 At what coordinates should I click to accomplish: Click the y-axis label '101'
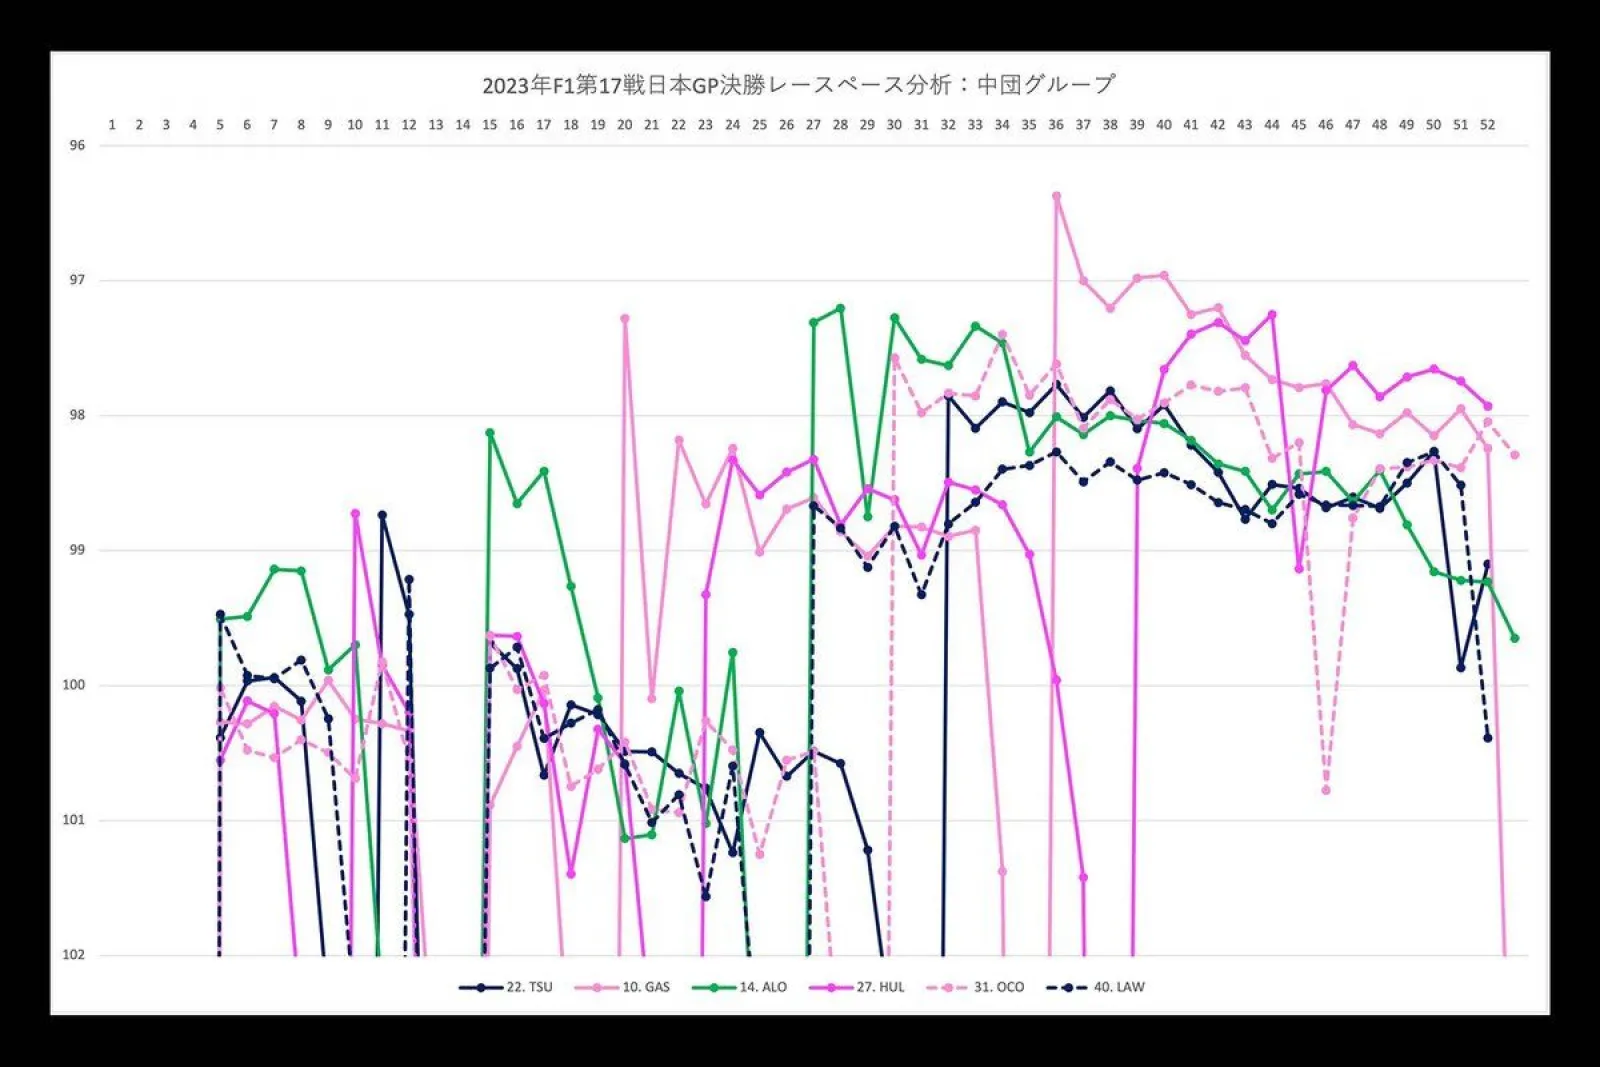click(x=74, y=820)
